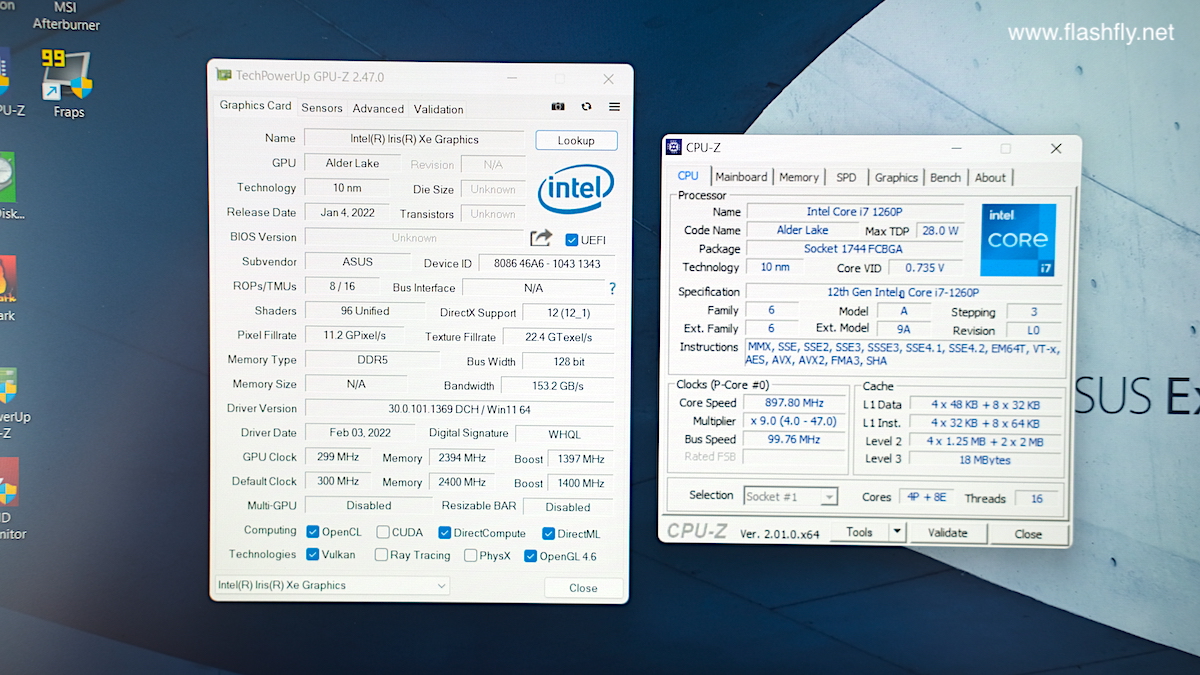Expand the Tools dropdown arrow in CPU-Z

pyautogui.click(x=897, y=532)
